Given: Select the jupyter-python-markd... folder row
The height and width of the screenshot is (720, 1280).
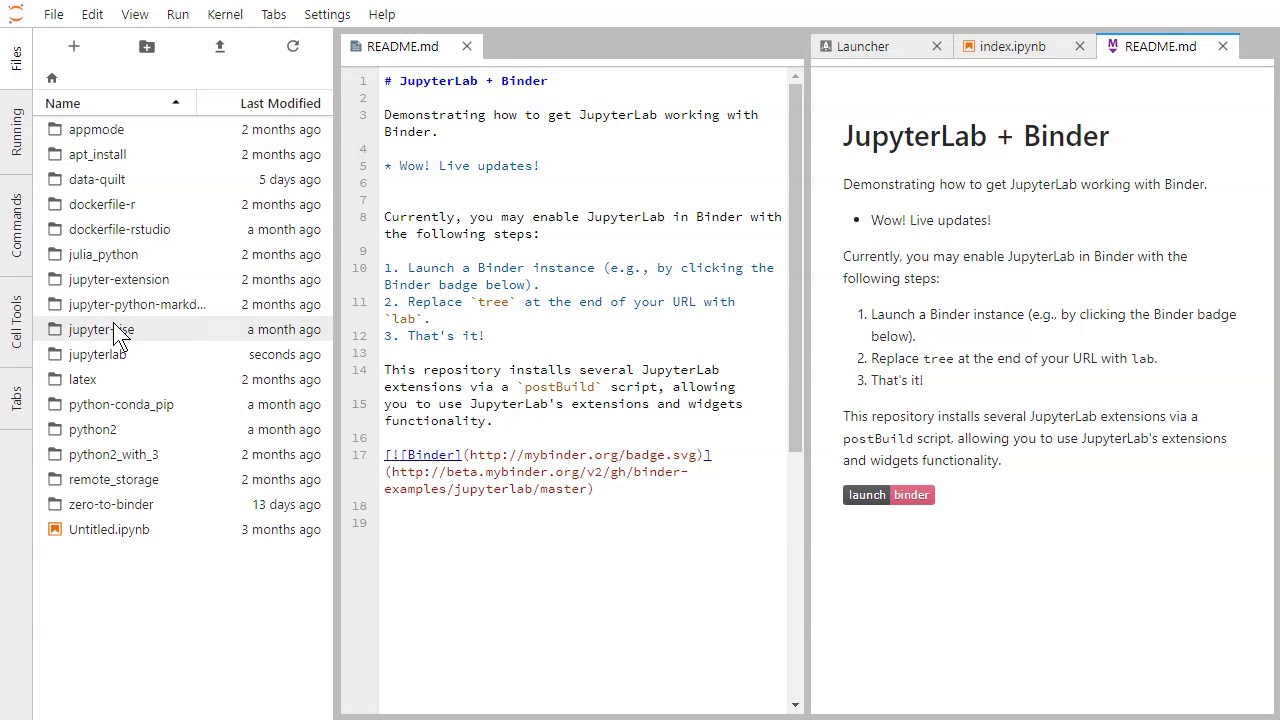Looking at the screenshot, I should coord(185,304).
